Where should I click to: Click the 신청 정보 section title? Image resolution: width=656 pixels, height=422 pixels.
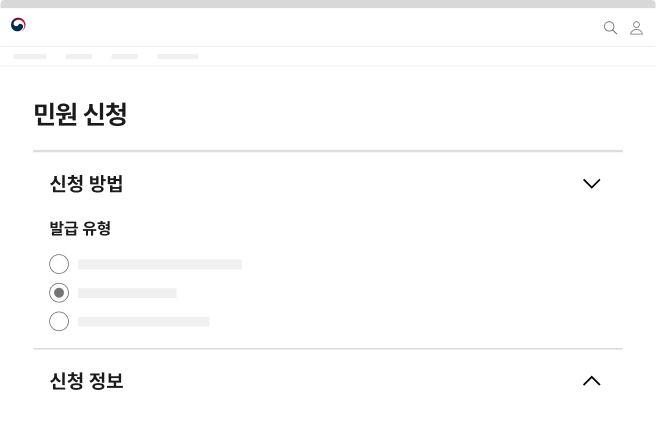click(86, 381)
